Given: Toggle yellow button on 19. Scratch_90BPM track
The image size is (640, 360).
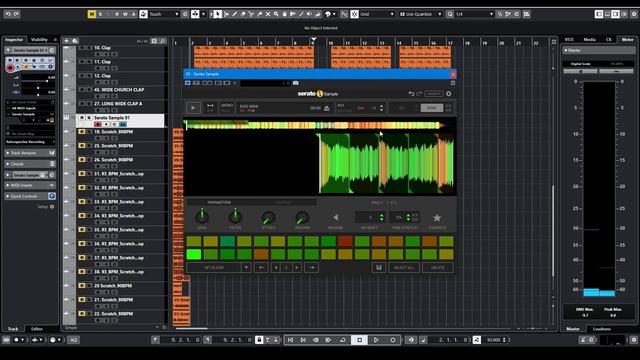Looking at the screenshot, I should pyautogui.click(x=82, y=132).
